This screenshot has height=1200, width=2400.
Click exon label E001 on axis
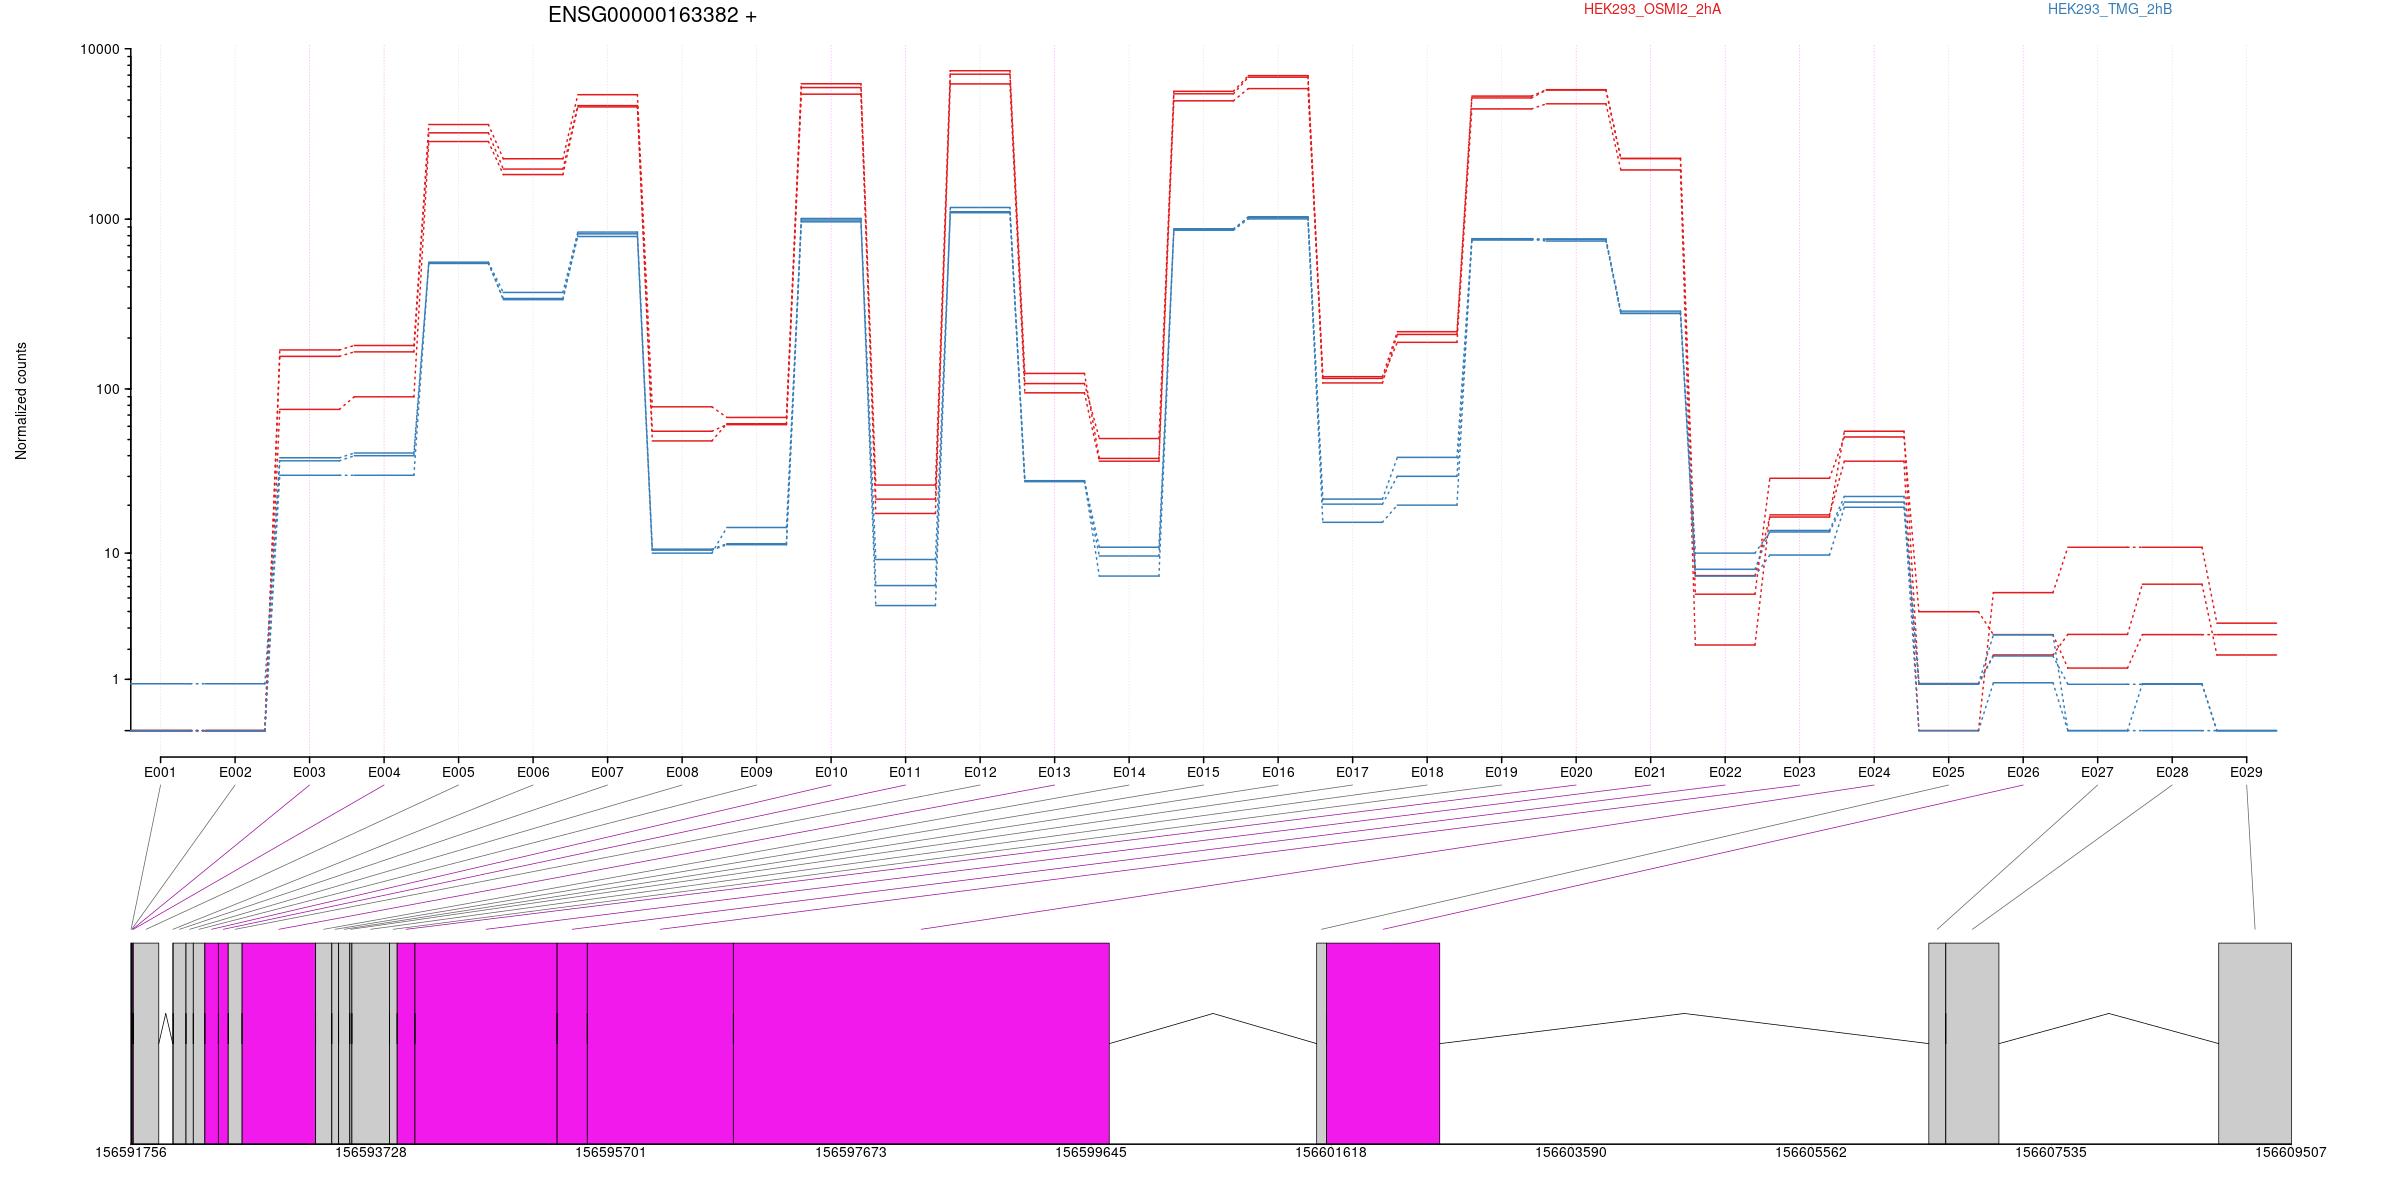pos(160,772)
